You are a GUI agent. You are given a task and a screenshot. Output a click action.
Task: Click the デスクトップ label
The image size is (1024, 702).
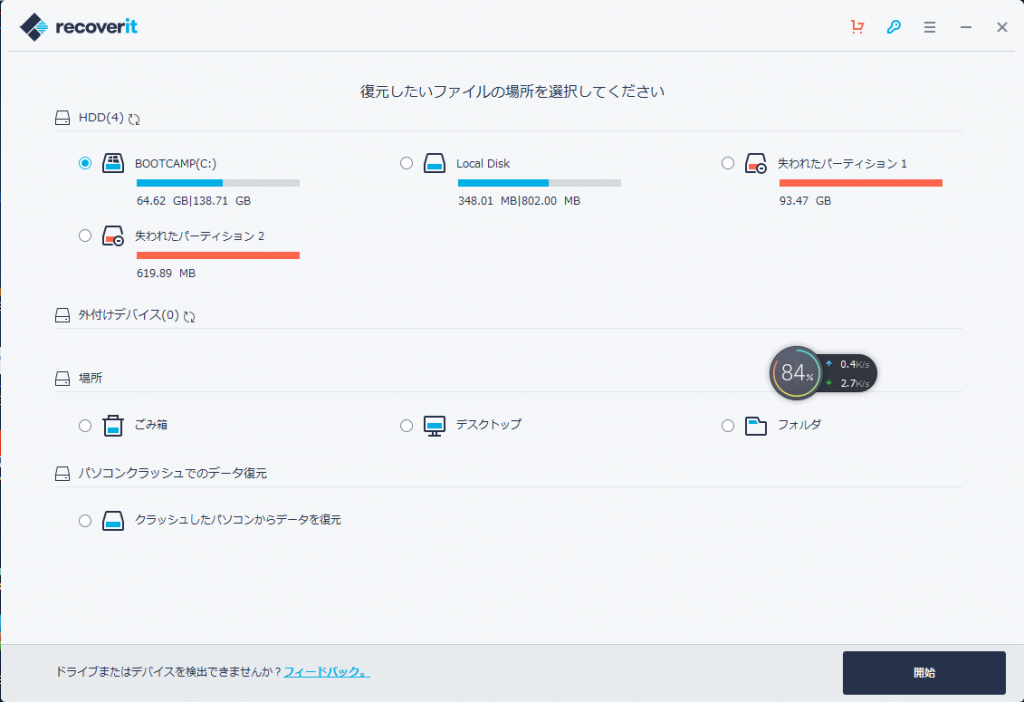coord(488,425)
